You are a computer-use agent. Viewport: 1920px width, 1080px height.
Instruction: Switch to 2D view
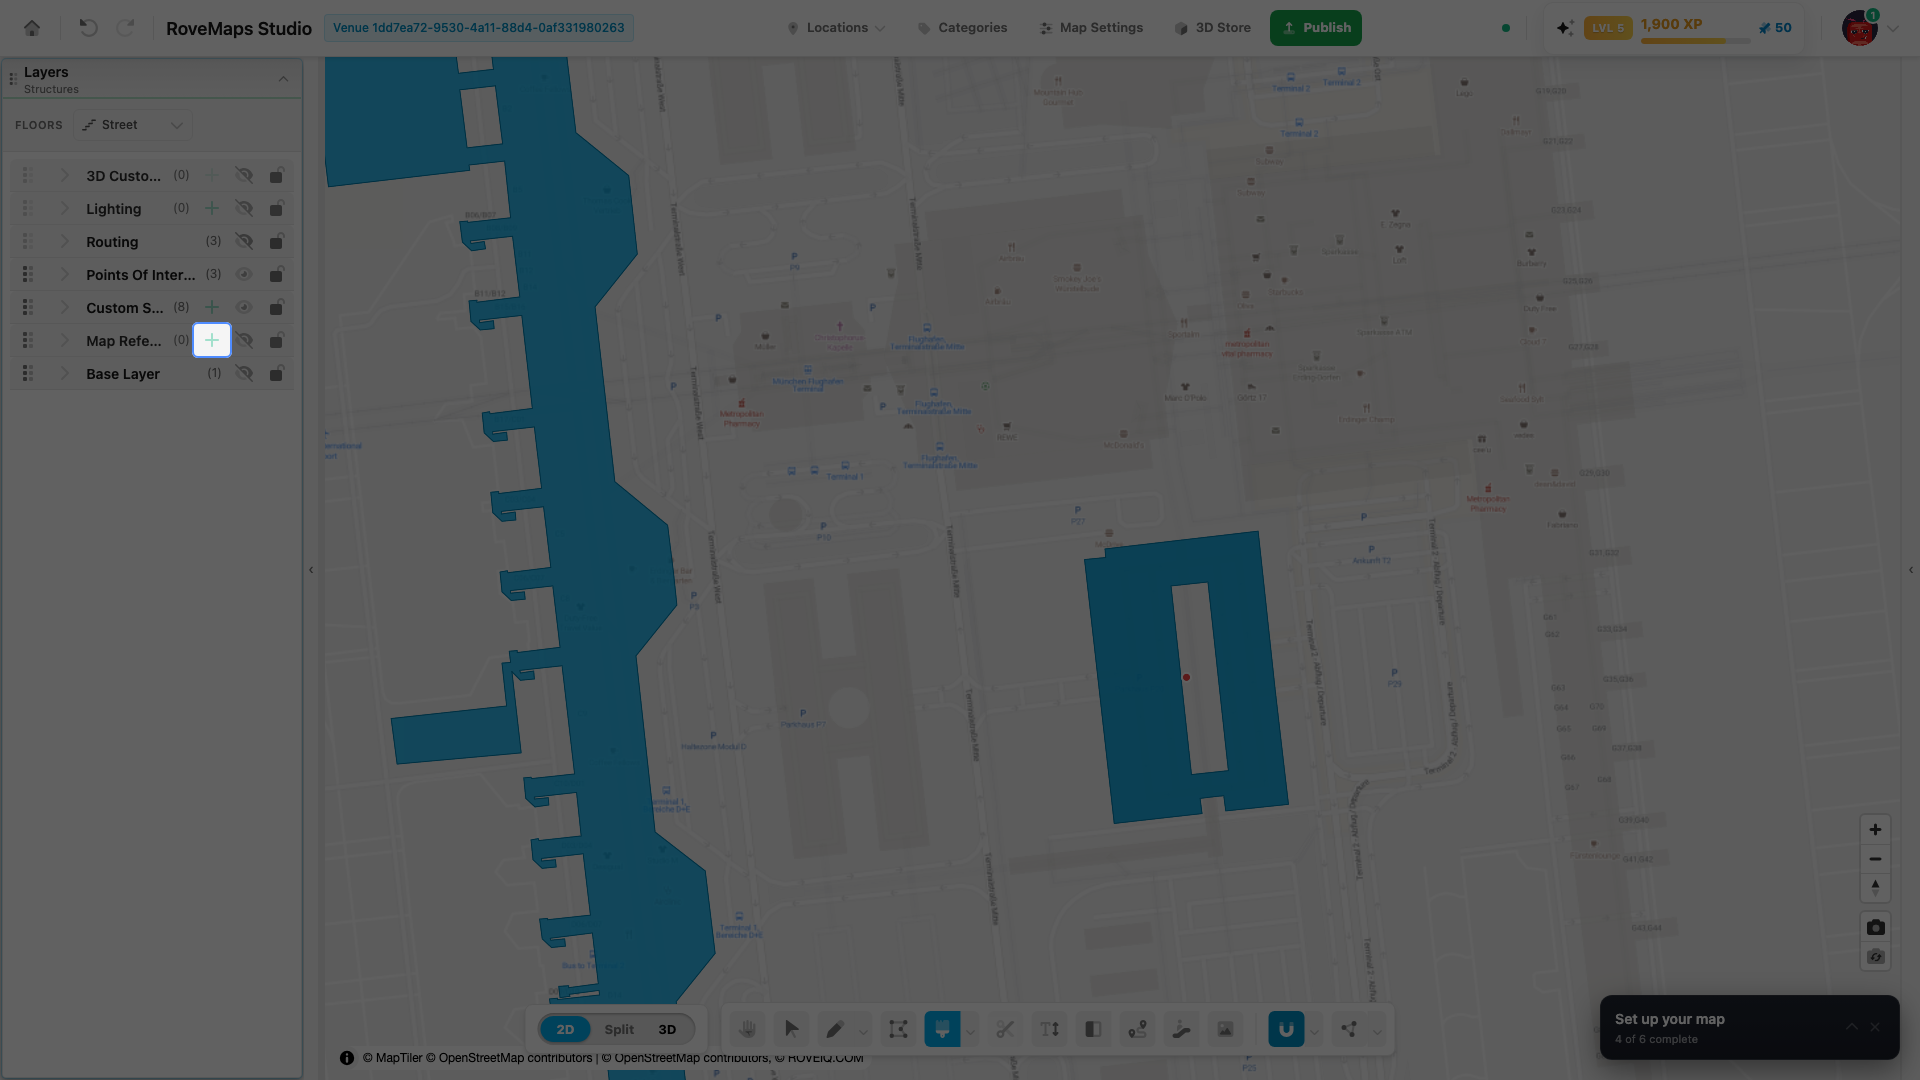click(x=565, y=1029)
